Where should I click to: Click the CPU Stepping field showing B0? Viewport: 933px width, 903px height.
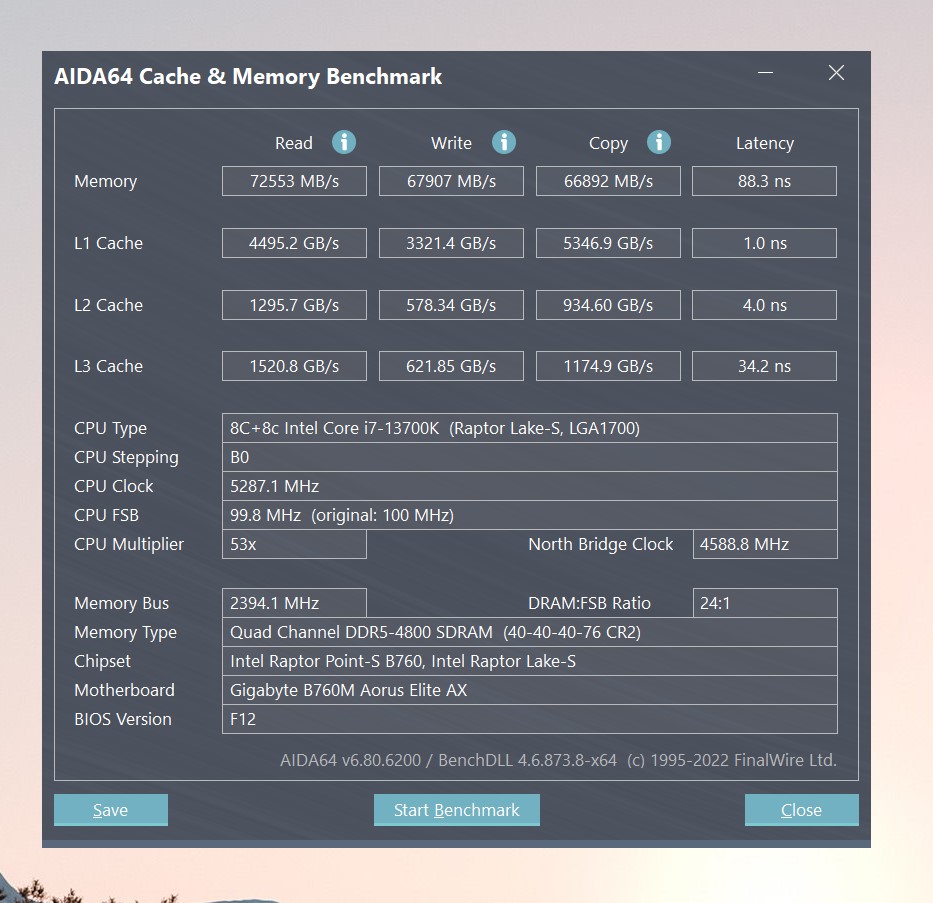(x=529, y=457)
